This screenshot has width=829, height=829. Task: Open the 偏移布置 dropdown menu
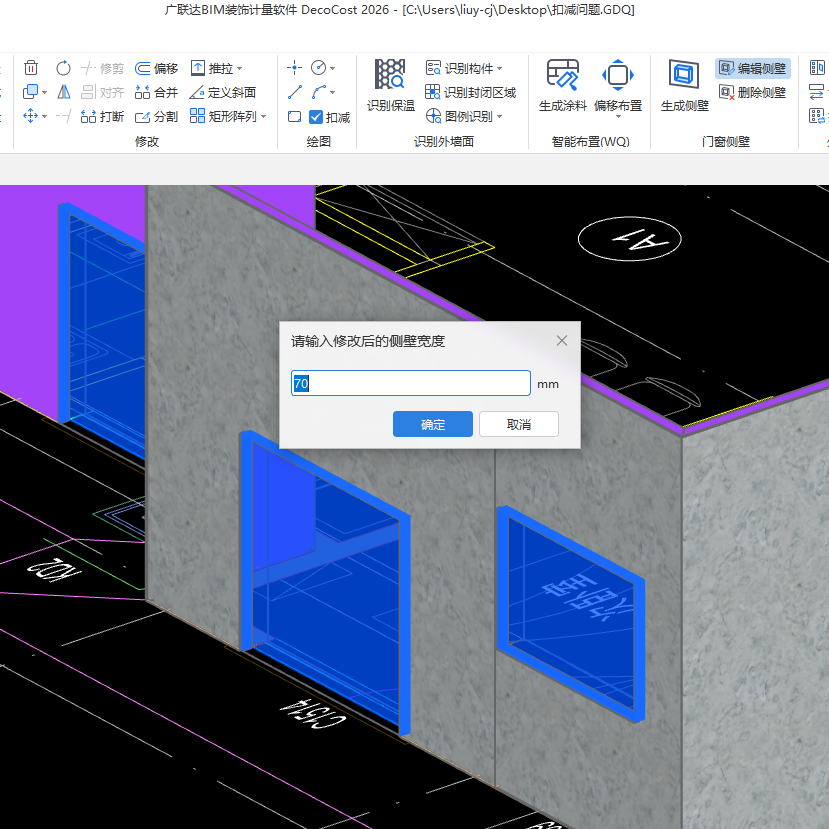(x=618, y=117)
